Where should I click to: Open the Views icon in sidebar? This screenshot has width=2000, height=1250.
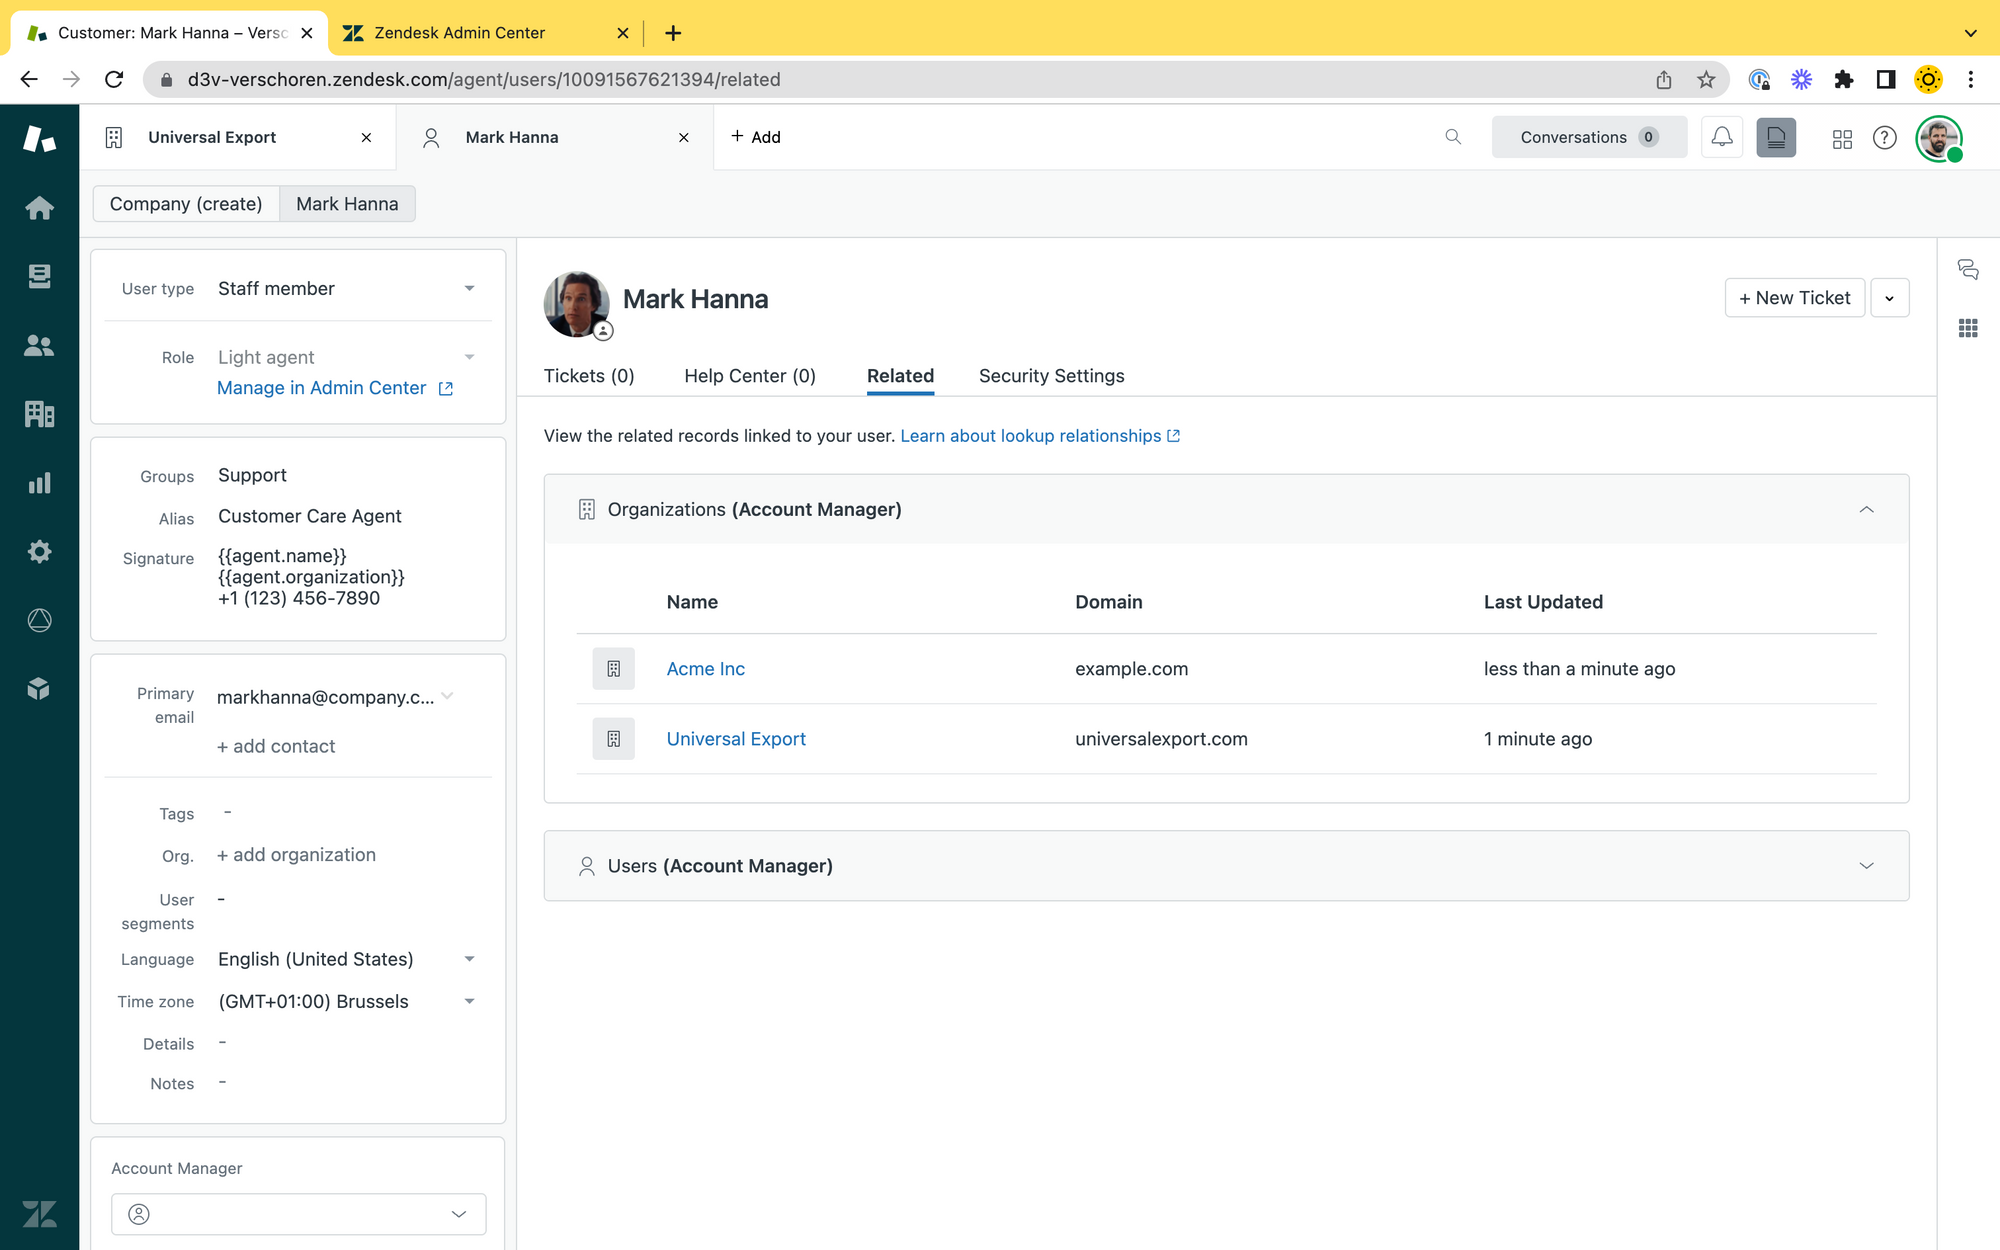point(39,277)
